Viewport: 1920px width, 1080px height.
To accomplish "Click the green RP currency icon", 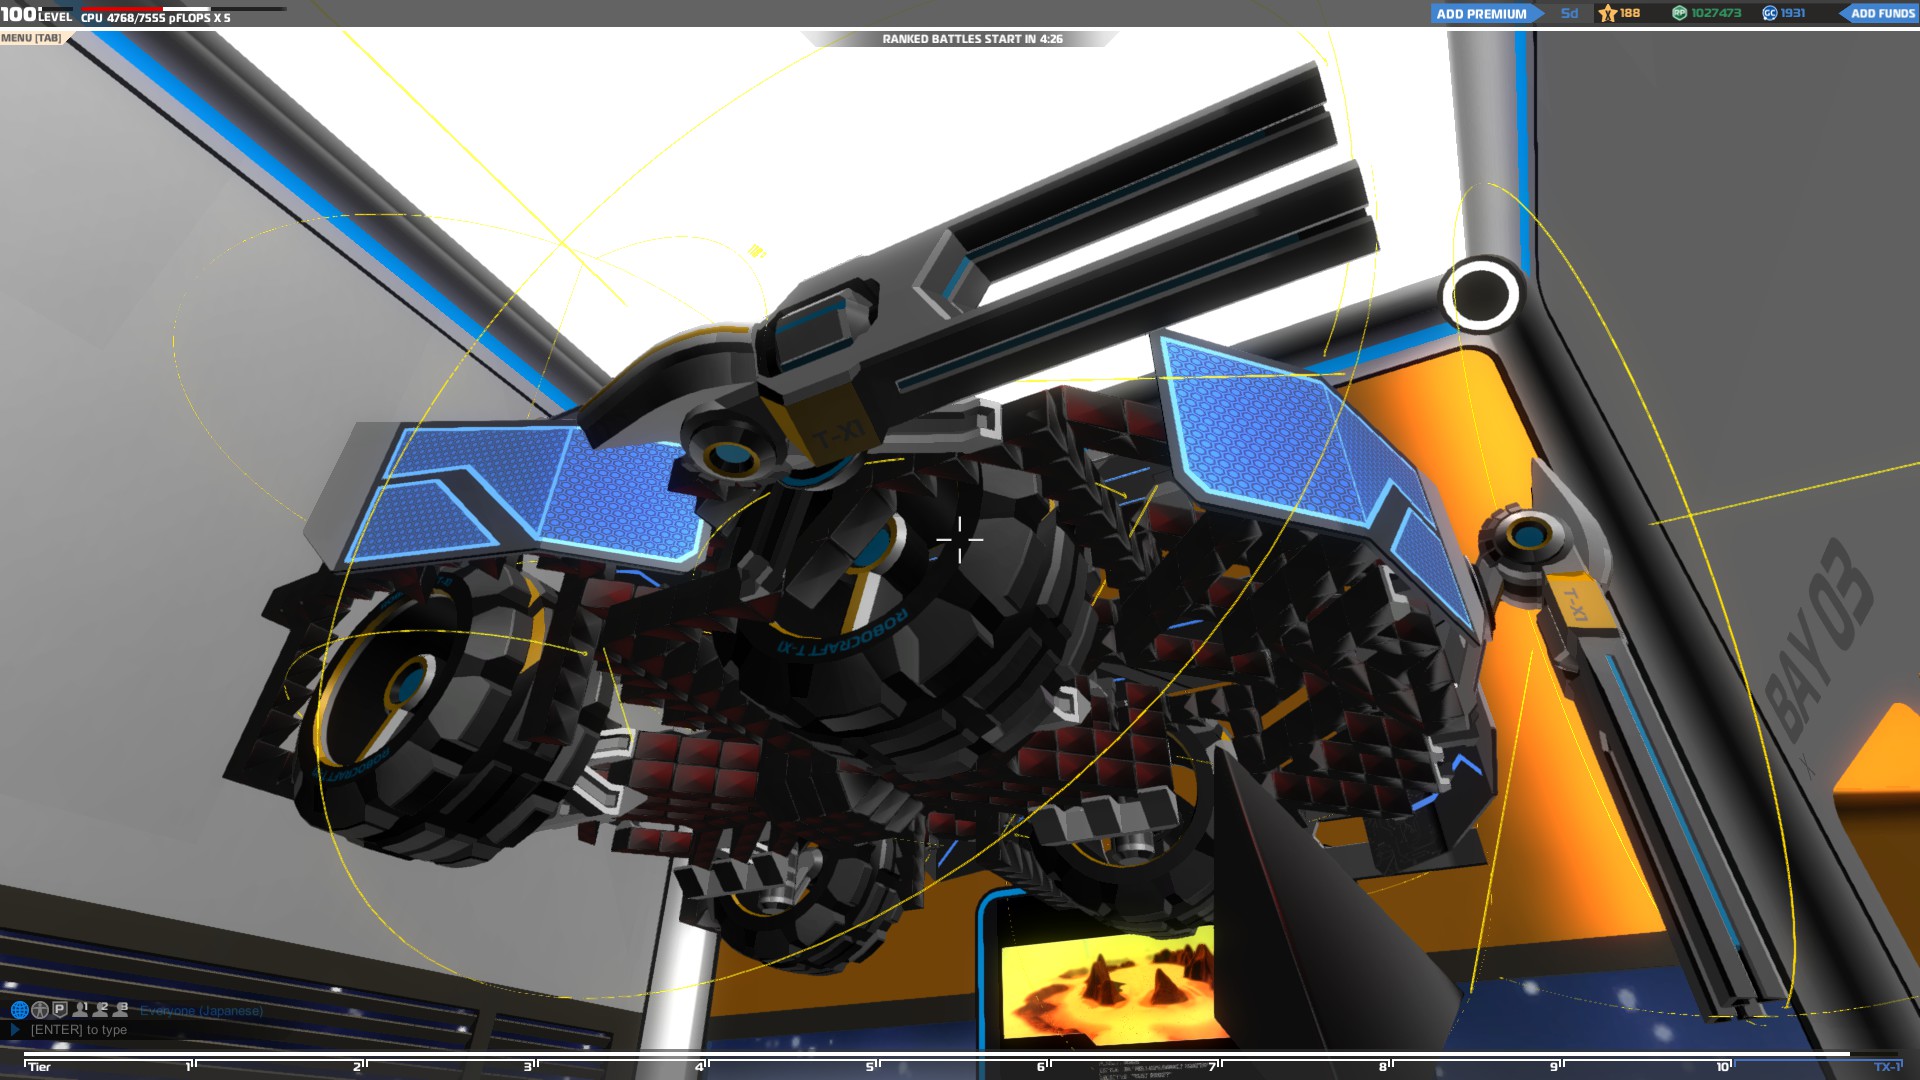I will (x=1679, y=13).
